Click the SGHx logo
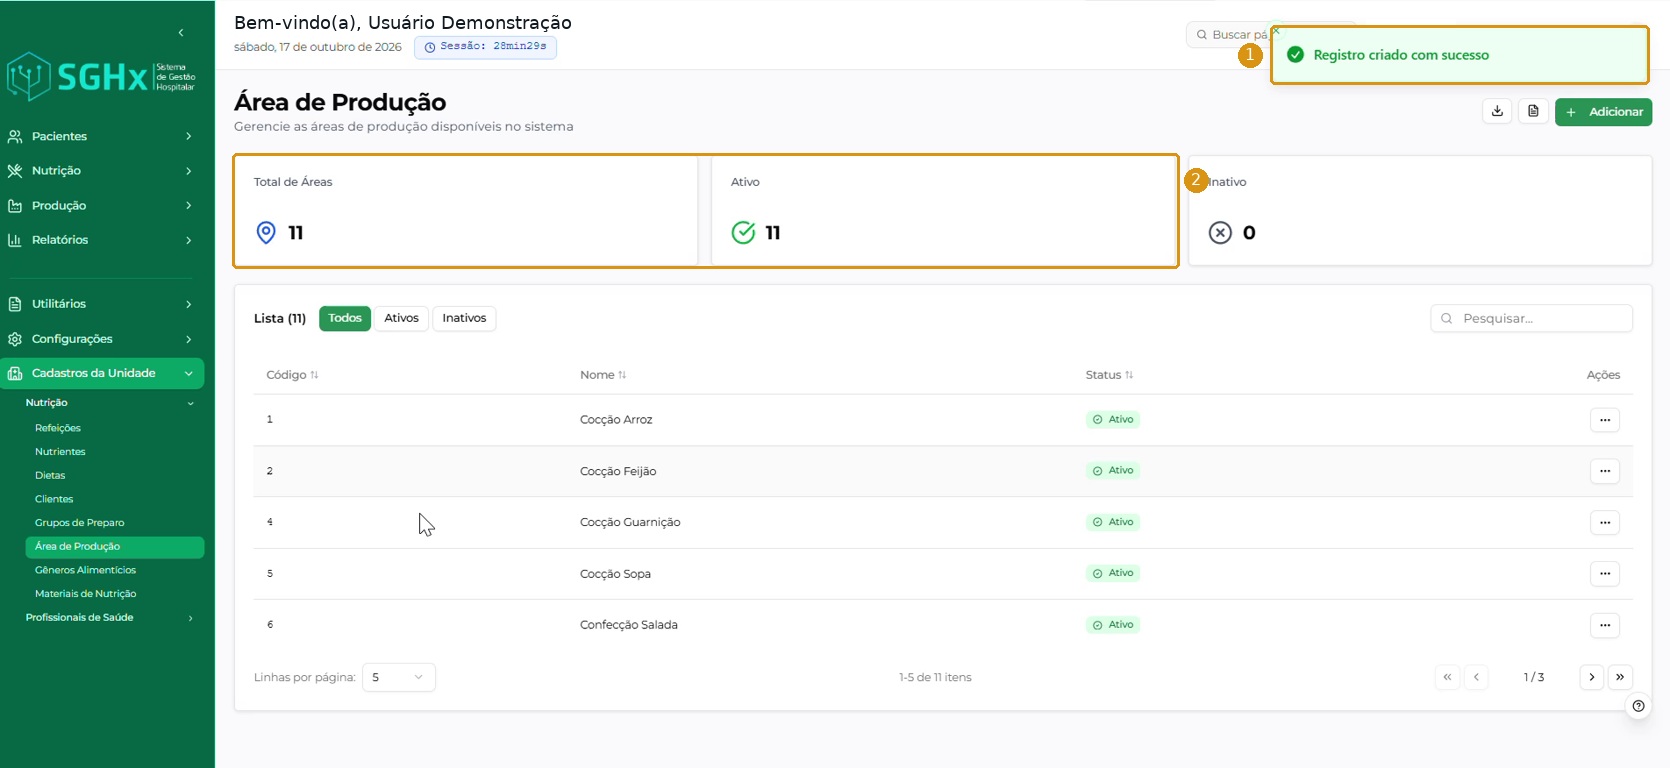 pos(101,77)
